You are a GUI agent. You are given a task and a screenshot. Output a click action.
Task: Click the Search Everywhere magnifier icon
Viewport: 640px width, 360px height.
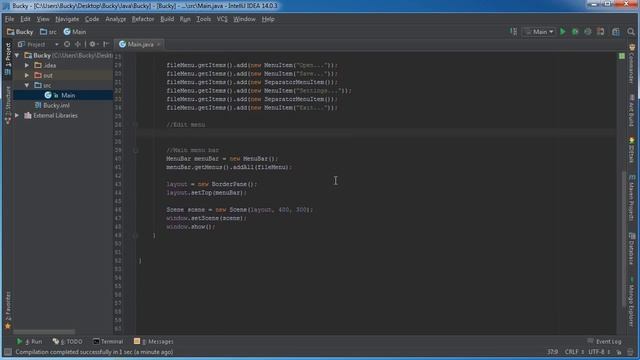631,31
